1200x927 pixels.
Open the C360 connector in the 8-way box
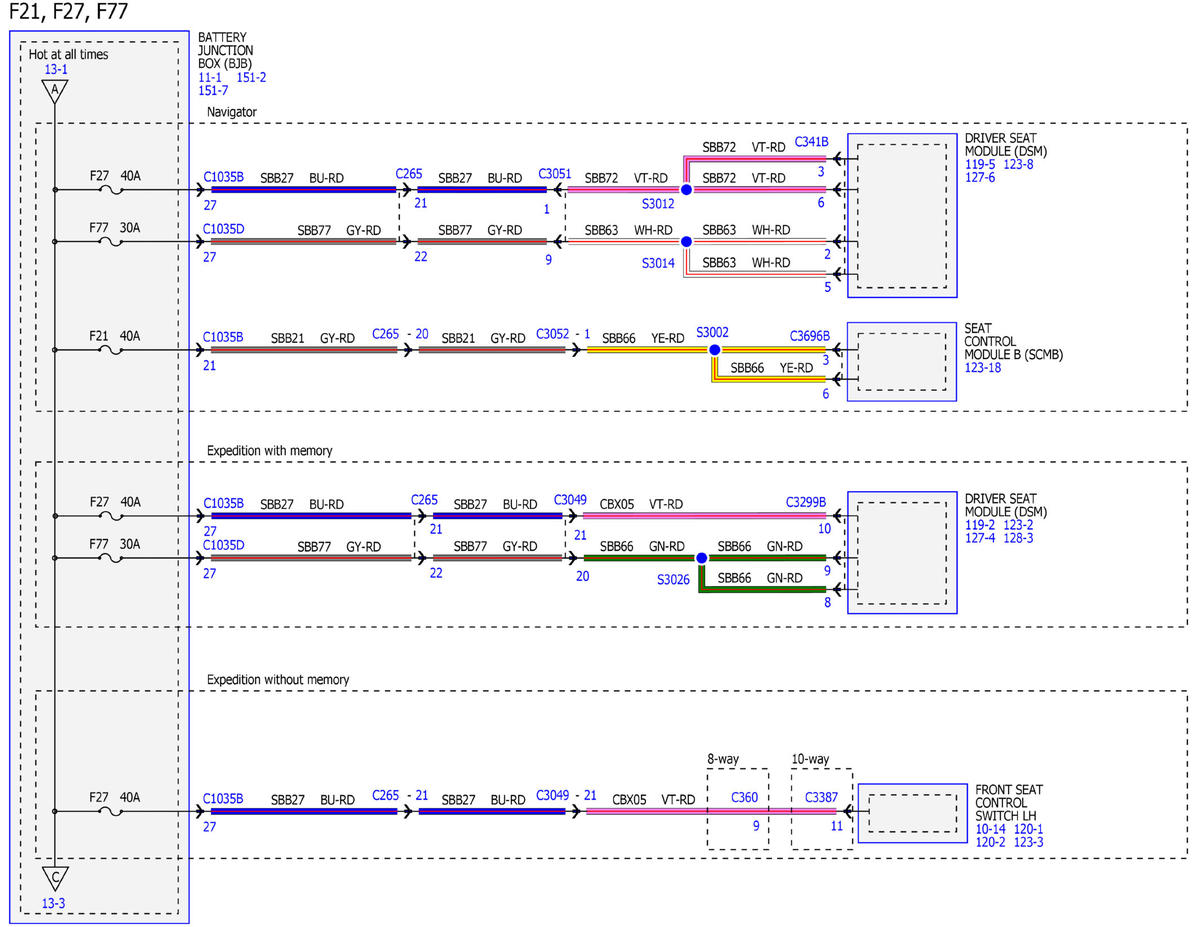[745, 797]
